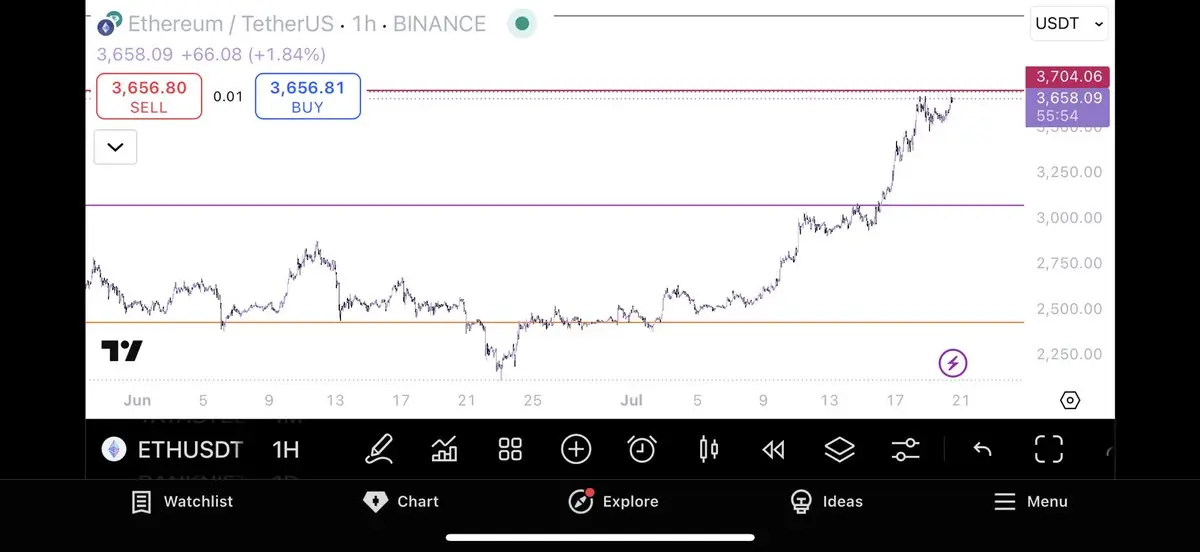This screenshot has height=552, width=1200.
Task: Click the SELL 3,656.80 button
Action: coord(149,97)
